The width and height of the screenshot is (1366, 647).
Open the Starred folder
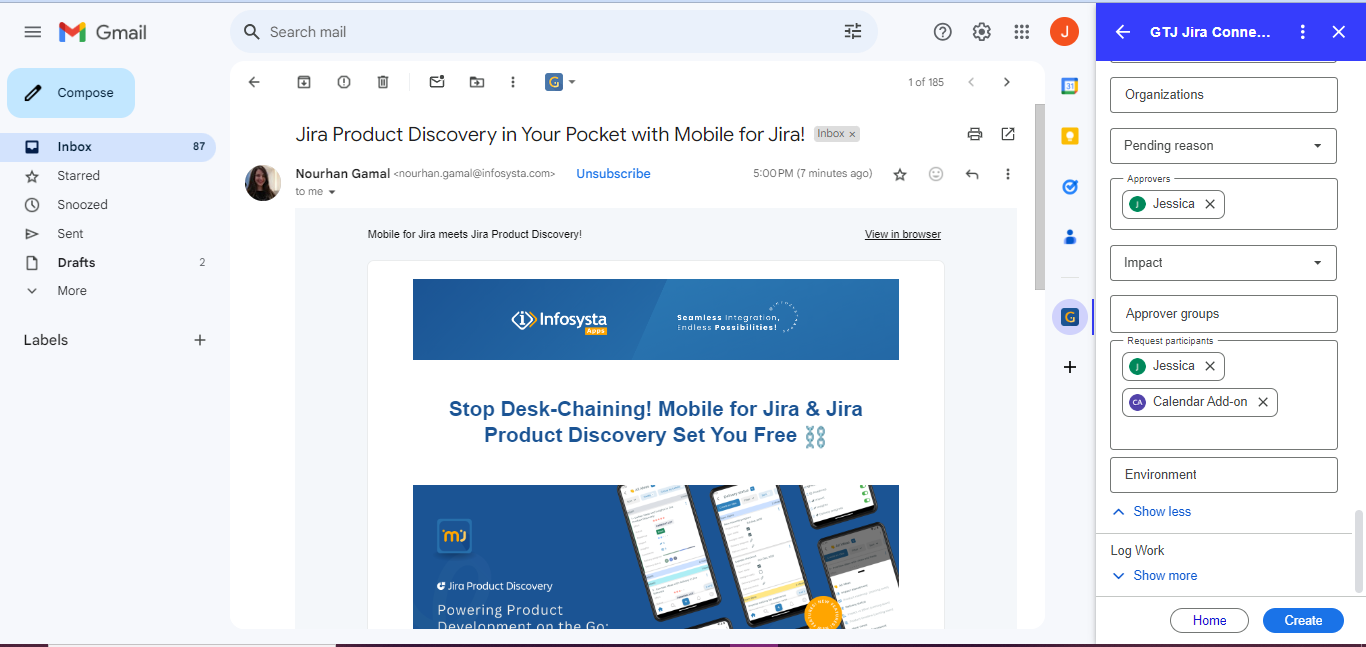78,176
